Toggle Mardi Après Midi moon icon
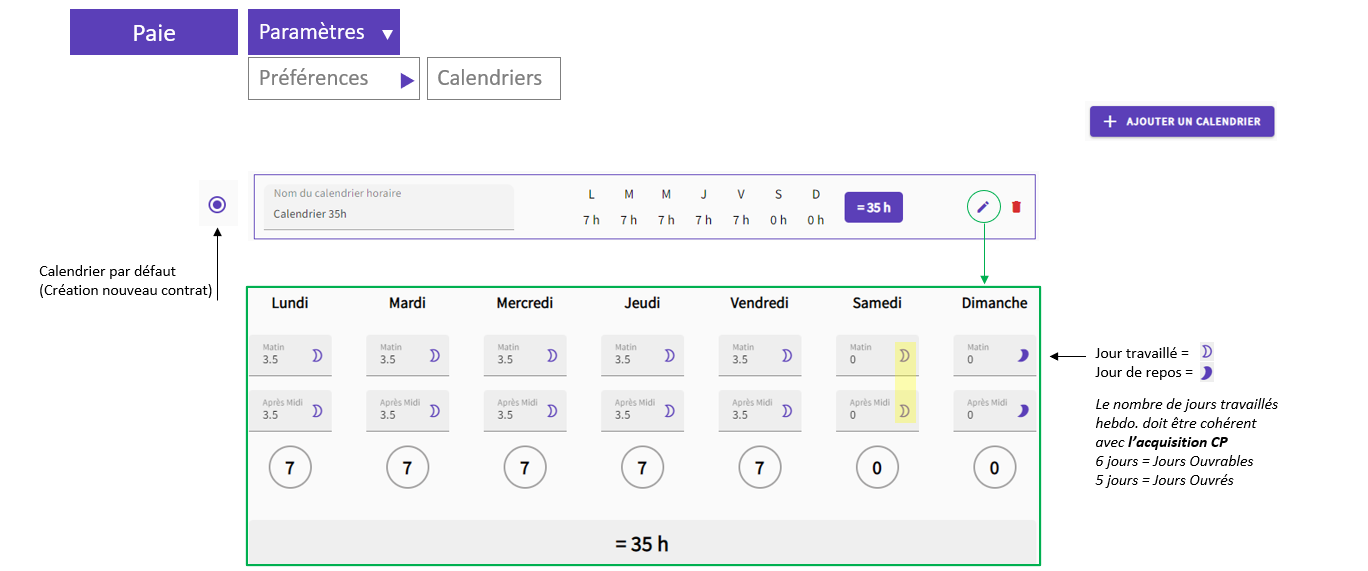 (435, 410)
